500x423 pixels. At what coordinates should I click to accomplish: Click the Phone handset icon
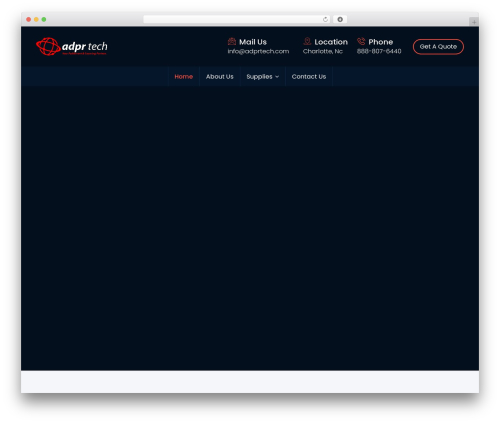pos(361,41)
